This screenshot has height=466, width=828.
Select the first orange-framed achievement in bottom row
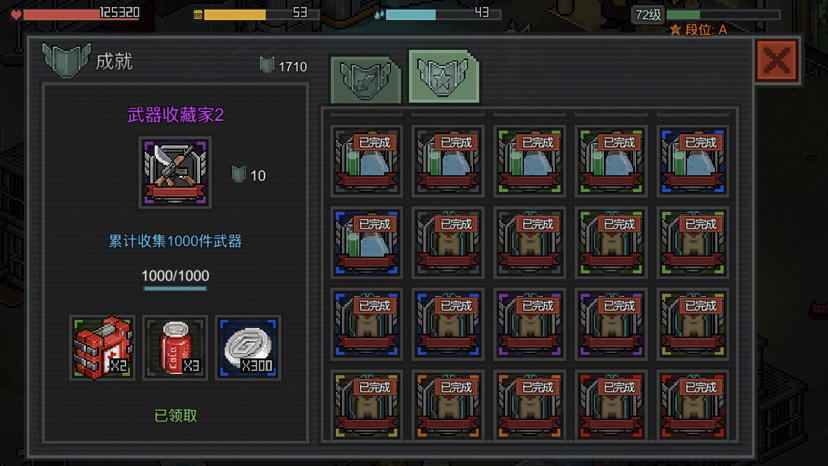(448, 405)
